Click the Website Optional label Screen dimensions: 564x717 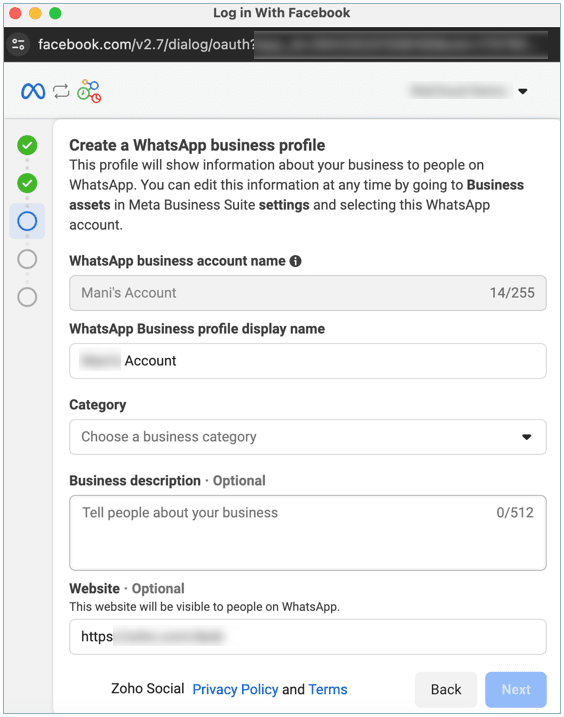click(x=127, y=588)
